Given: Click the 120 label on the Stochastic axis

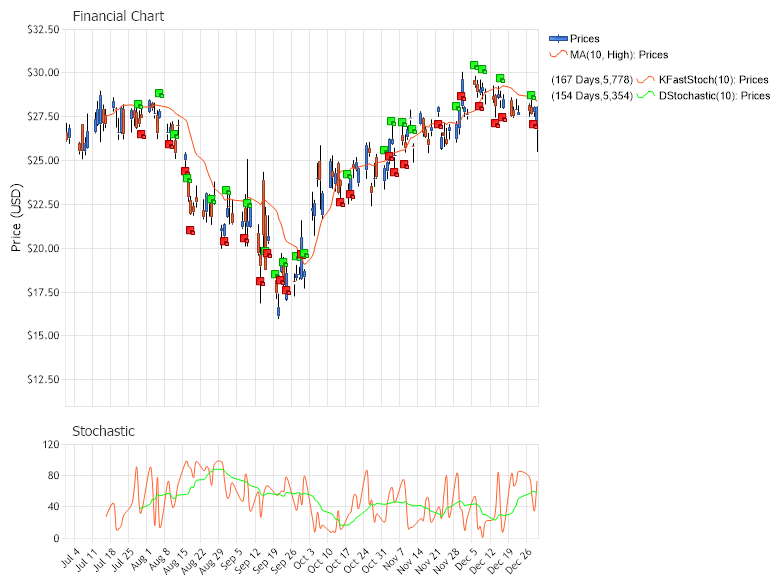Looking at the screenshot, I should coord(49,445).
